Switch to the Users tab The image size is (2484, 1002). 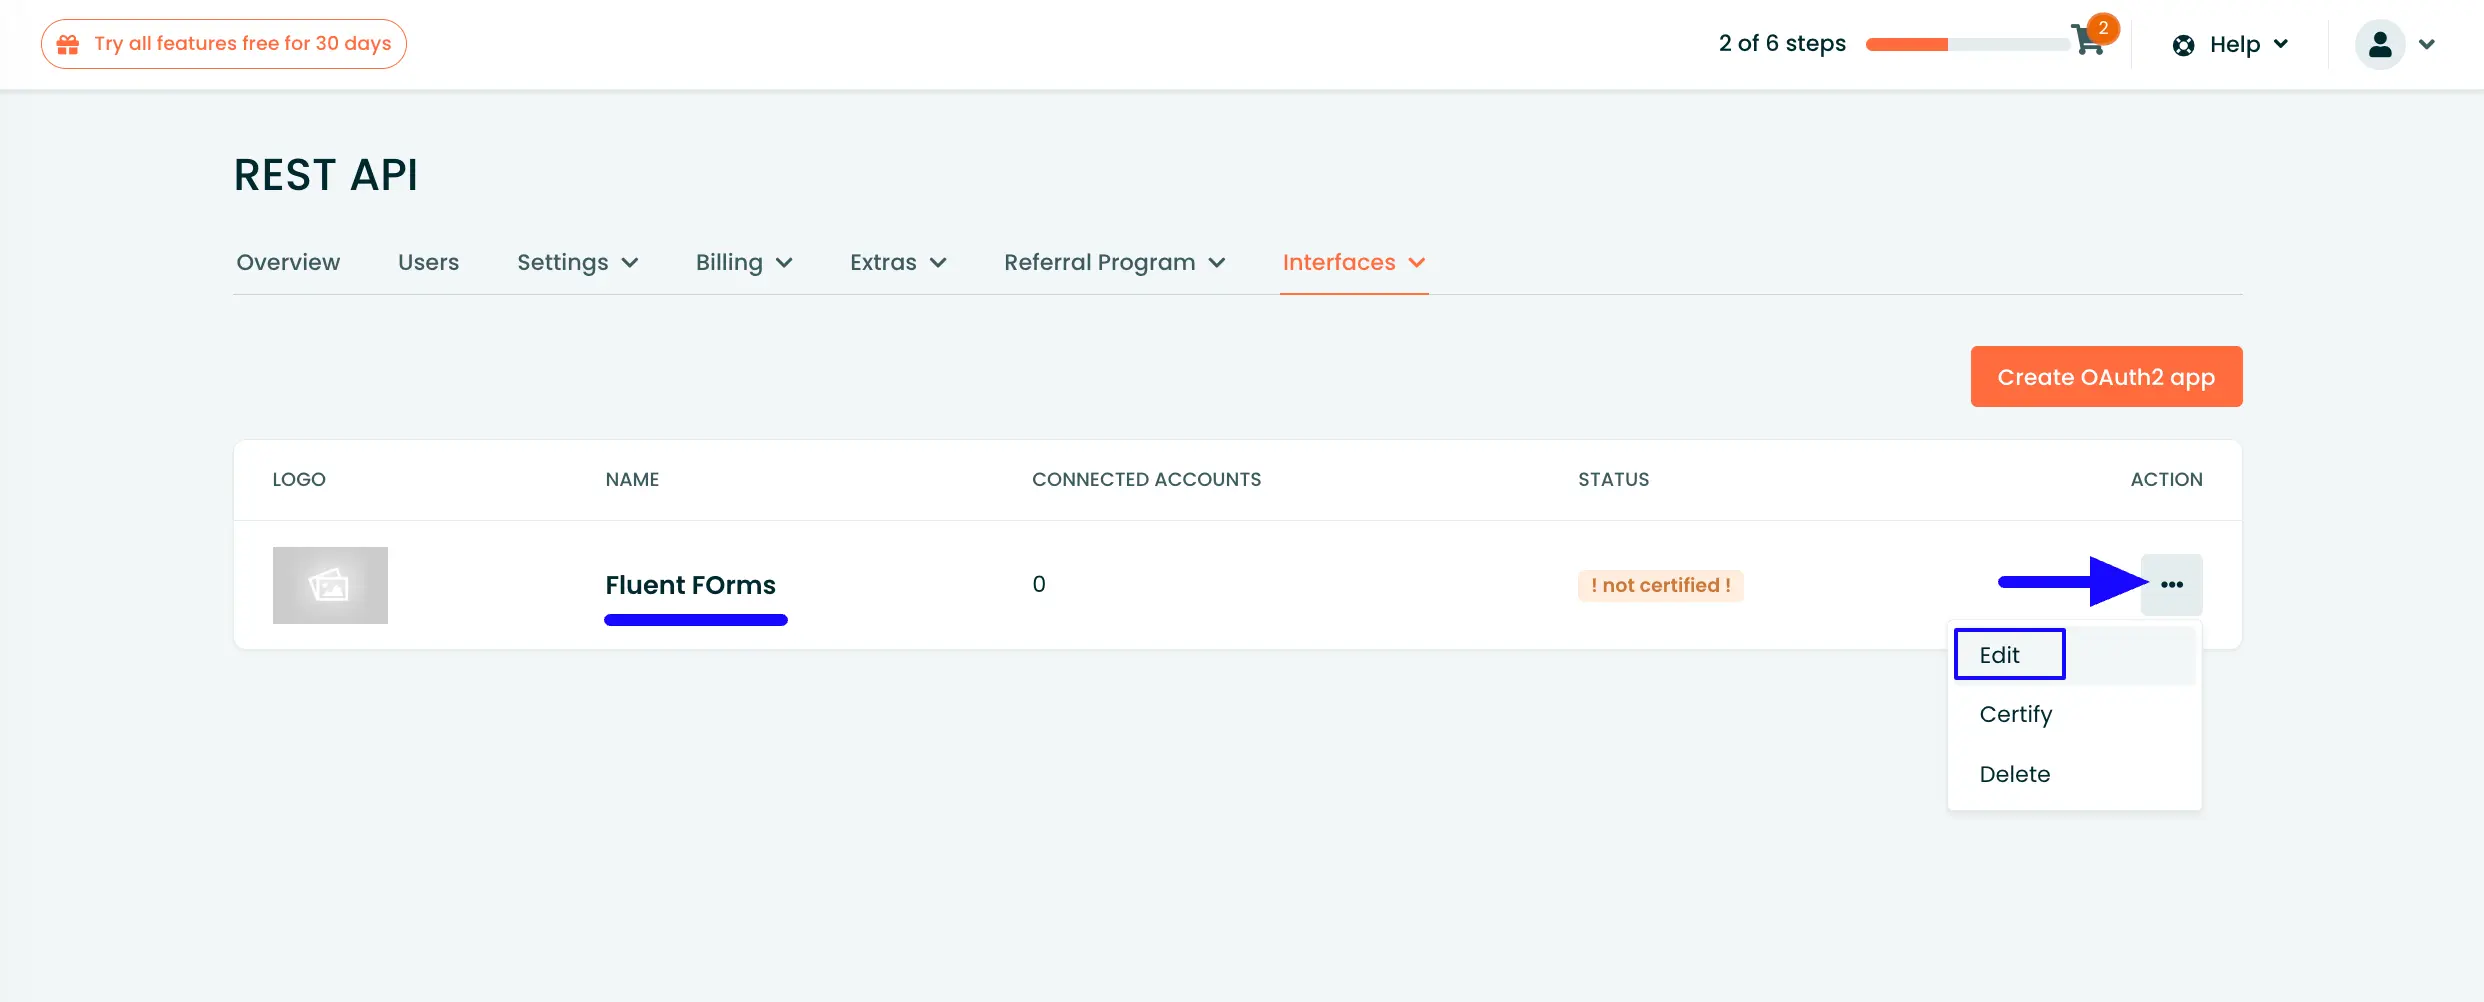point(428,262)
